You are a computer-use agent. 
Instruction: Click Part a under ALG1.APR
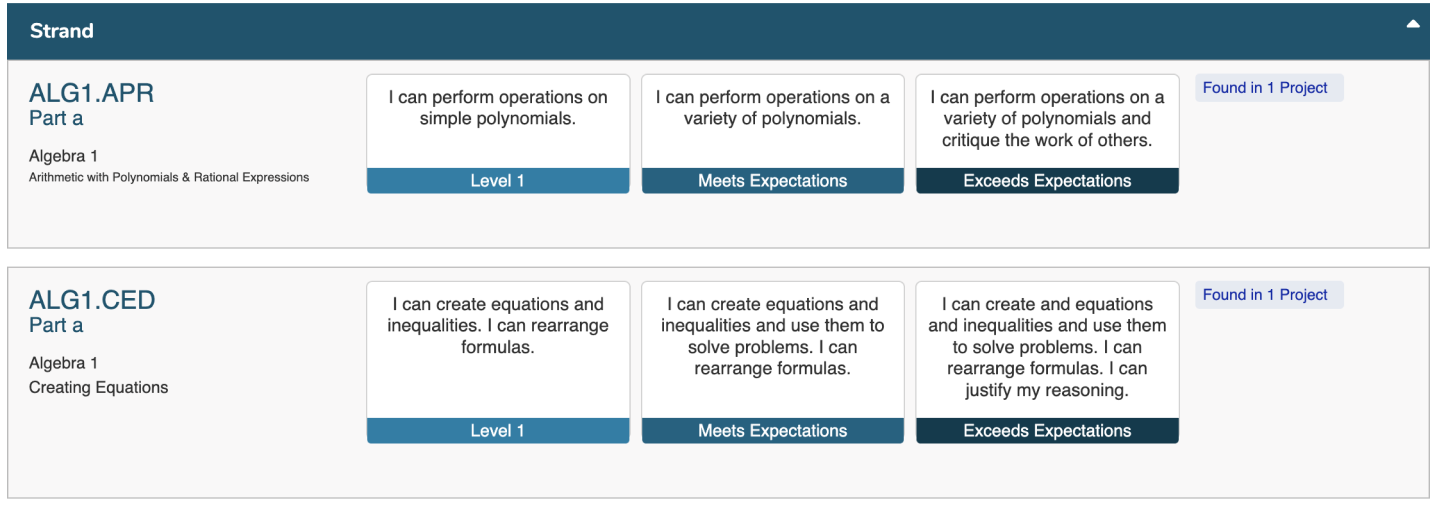pos(56,118)
